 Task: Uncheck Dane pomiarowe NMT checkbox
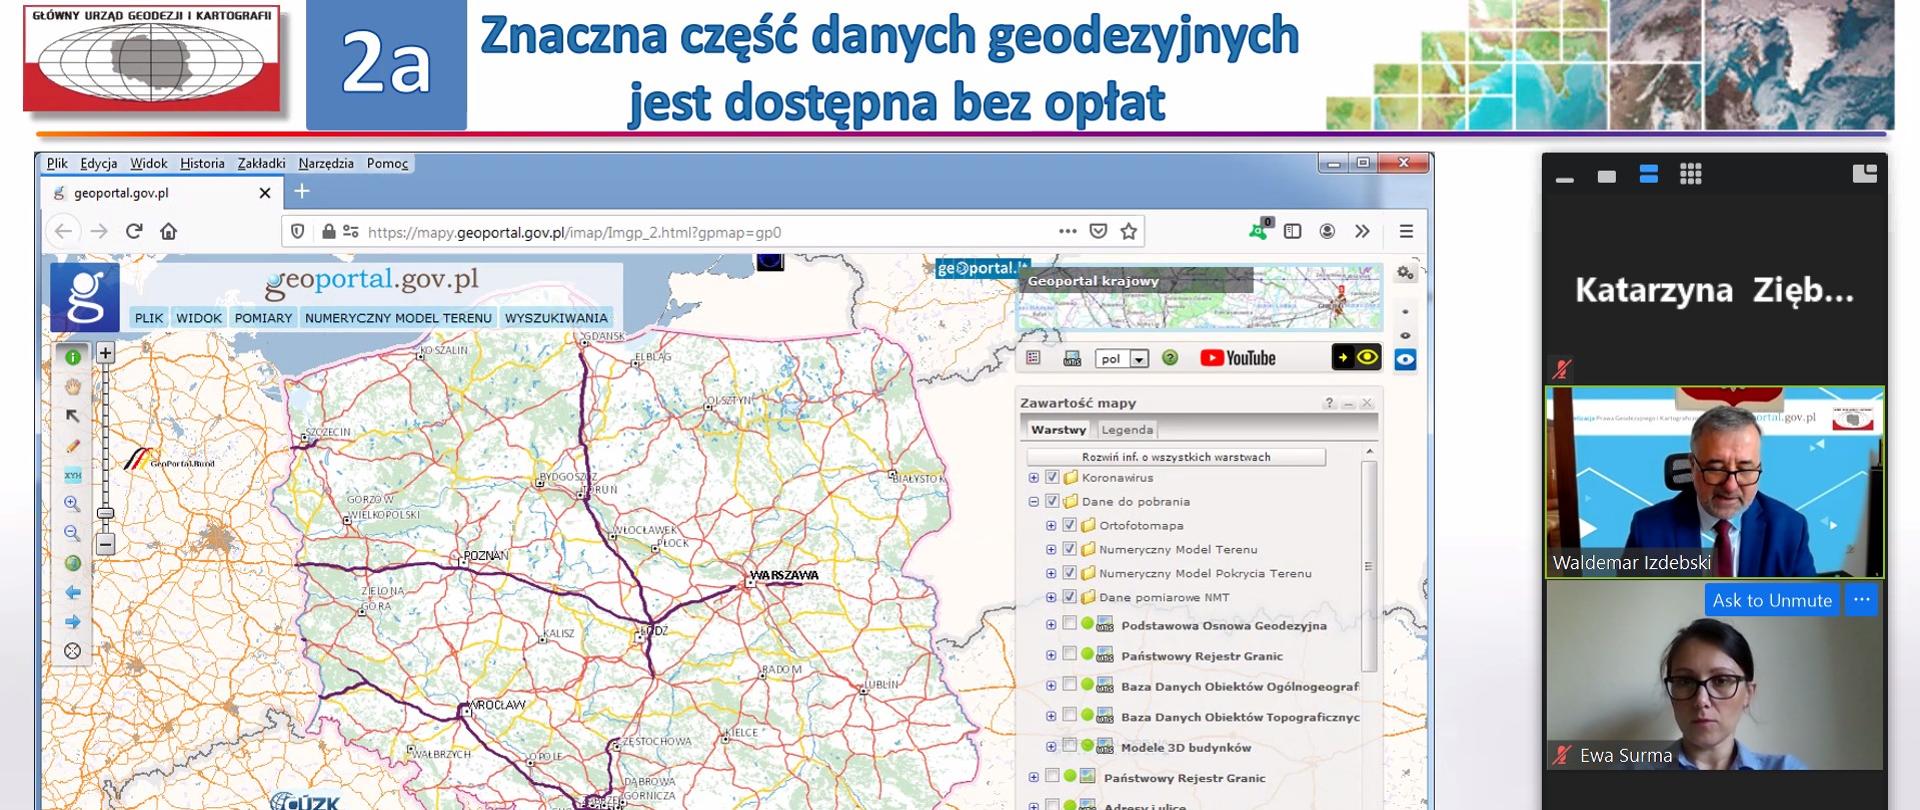click(x=1070, y=597)
